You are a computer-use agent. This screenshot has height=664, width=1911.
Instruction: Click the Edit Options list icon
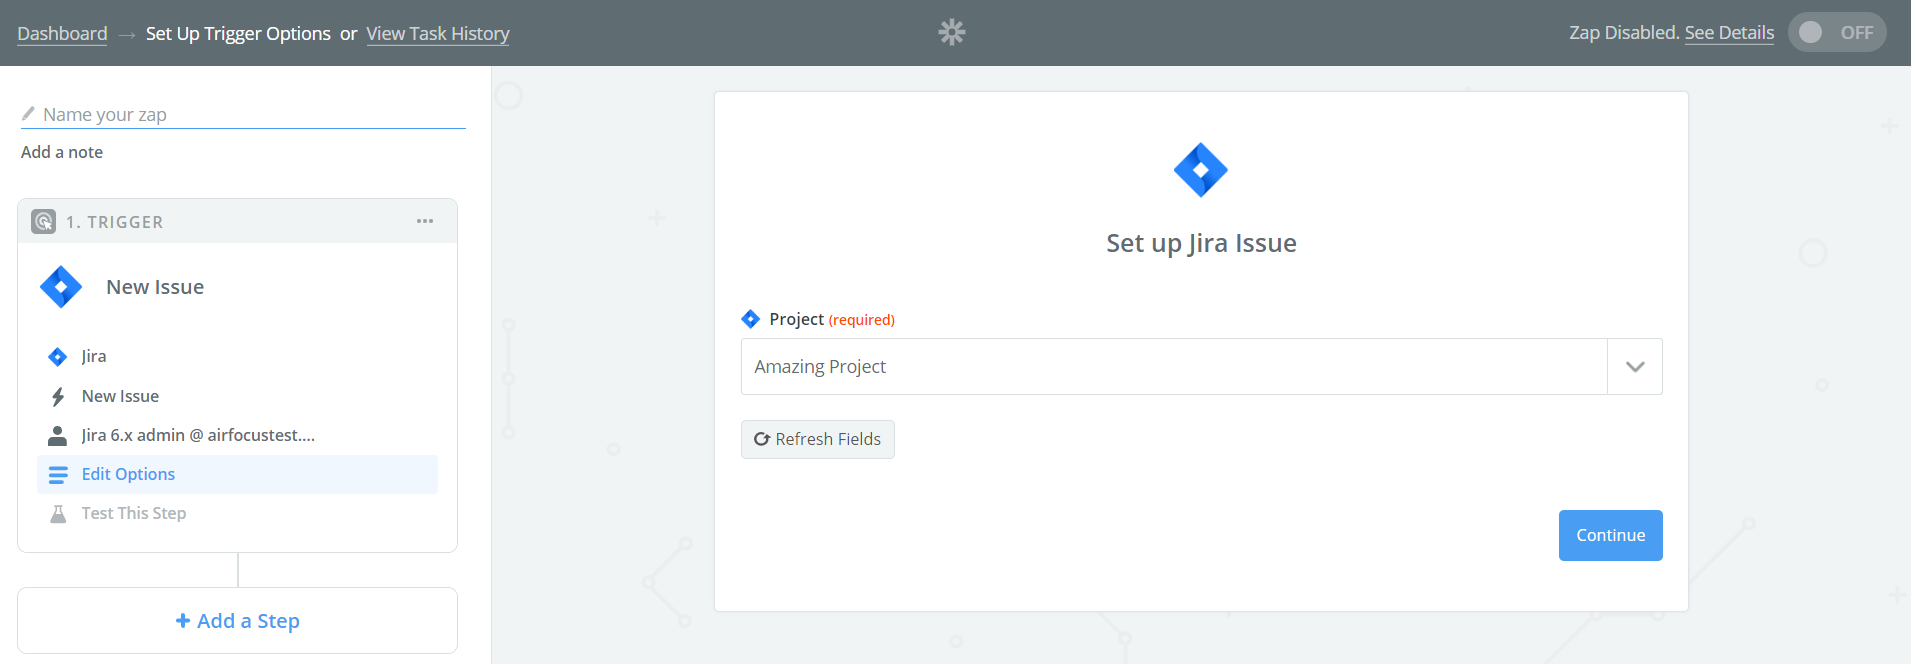58,475
